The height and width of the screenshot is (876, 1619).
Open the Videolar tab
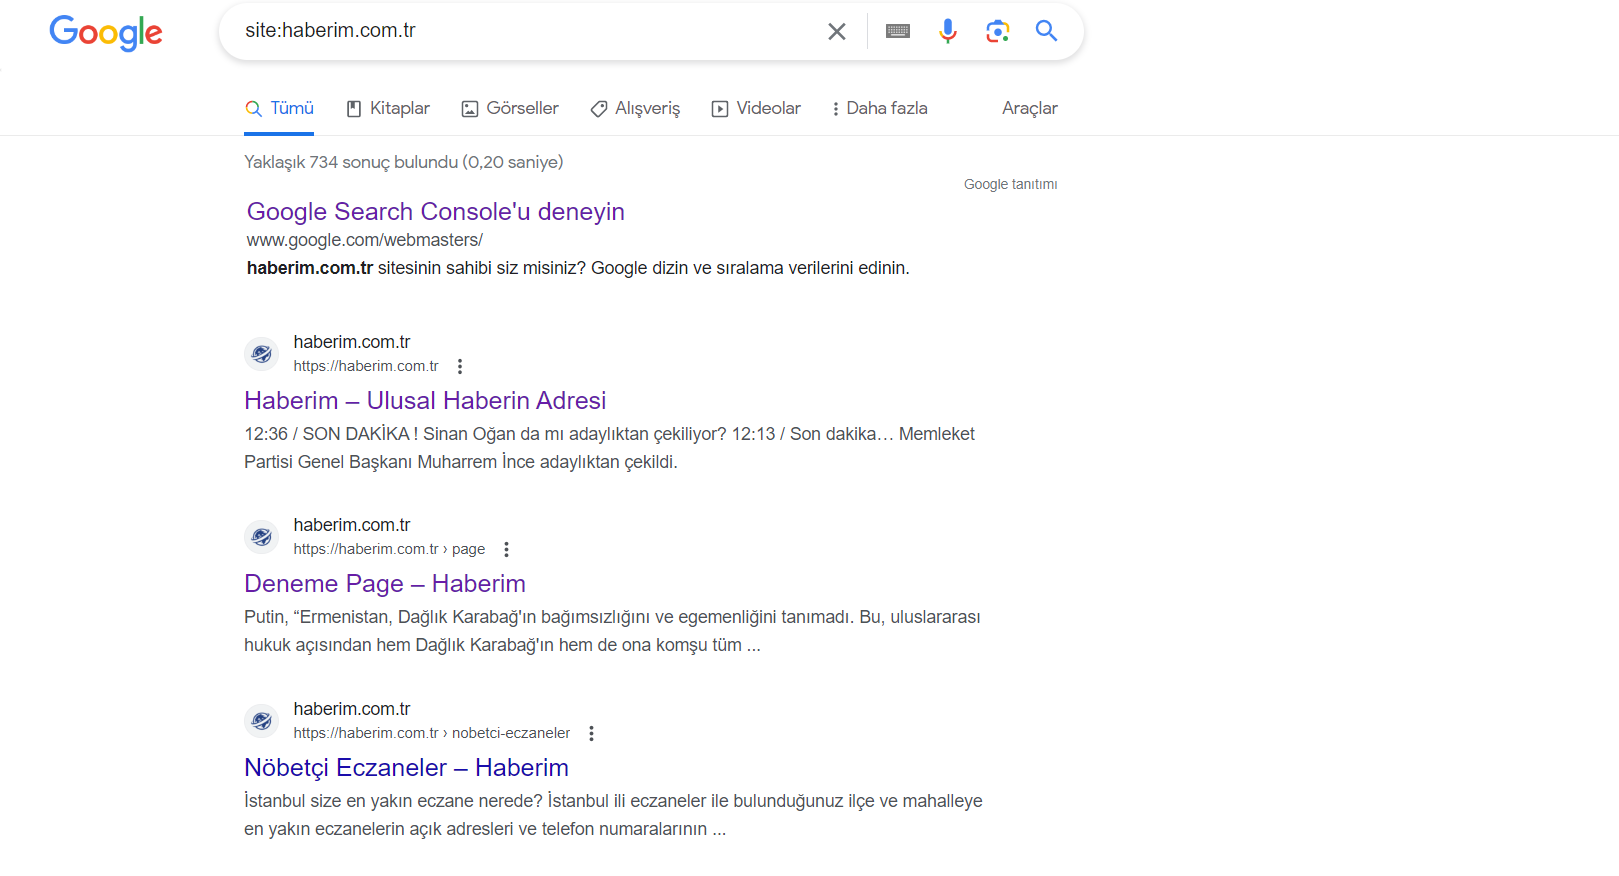[x=756, y=108]
